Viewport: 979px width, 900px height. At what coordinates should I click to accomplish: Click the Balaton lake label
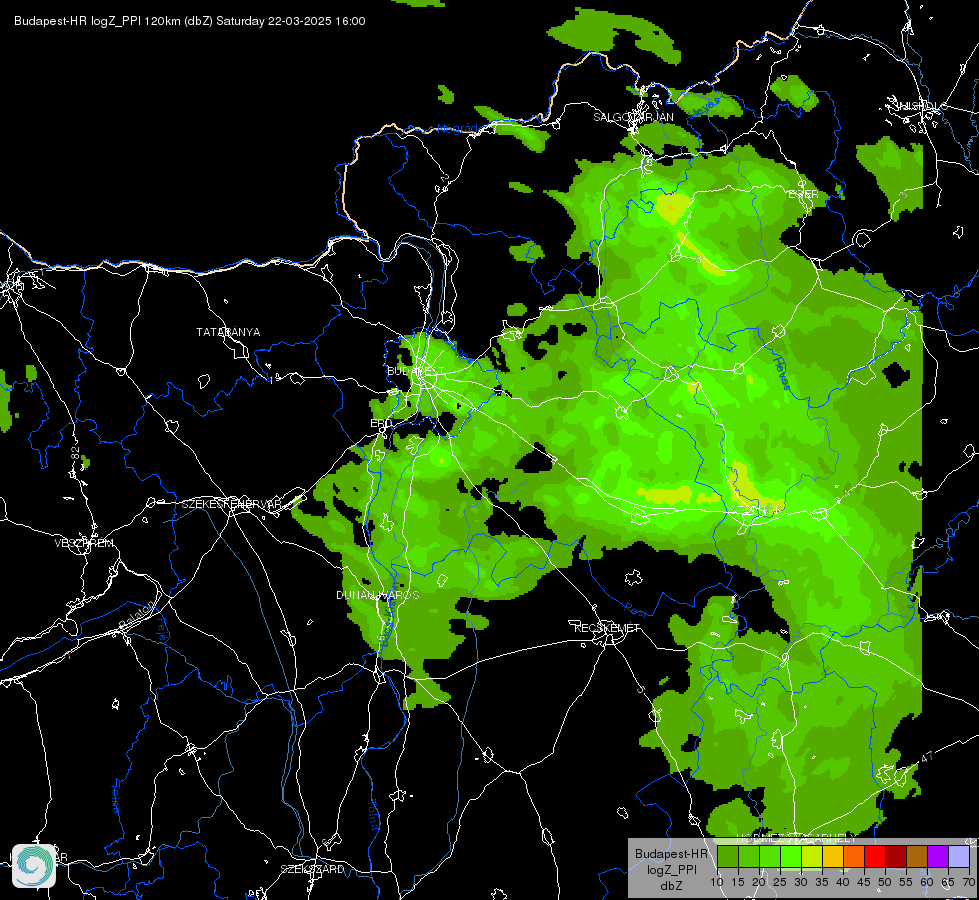135,616
